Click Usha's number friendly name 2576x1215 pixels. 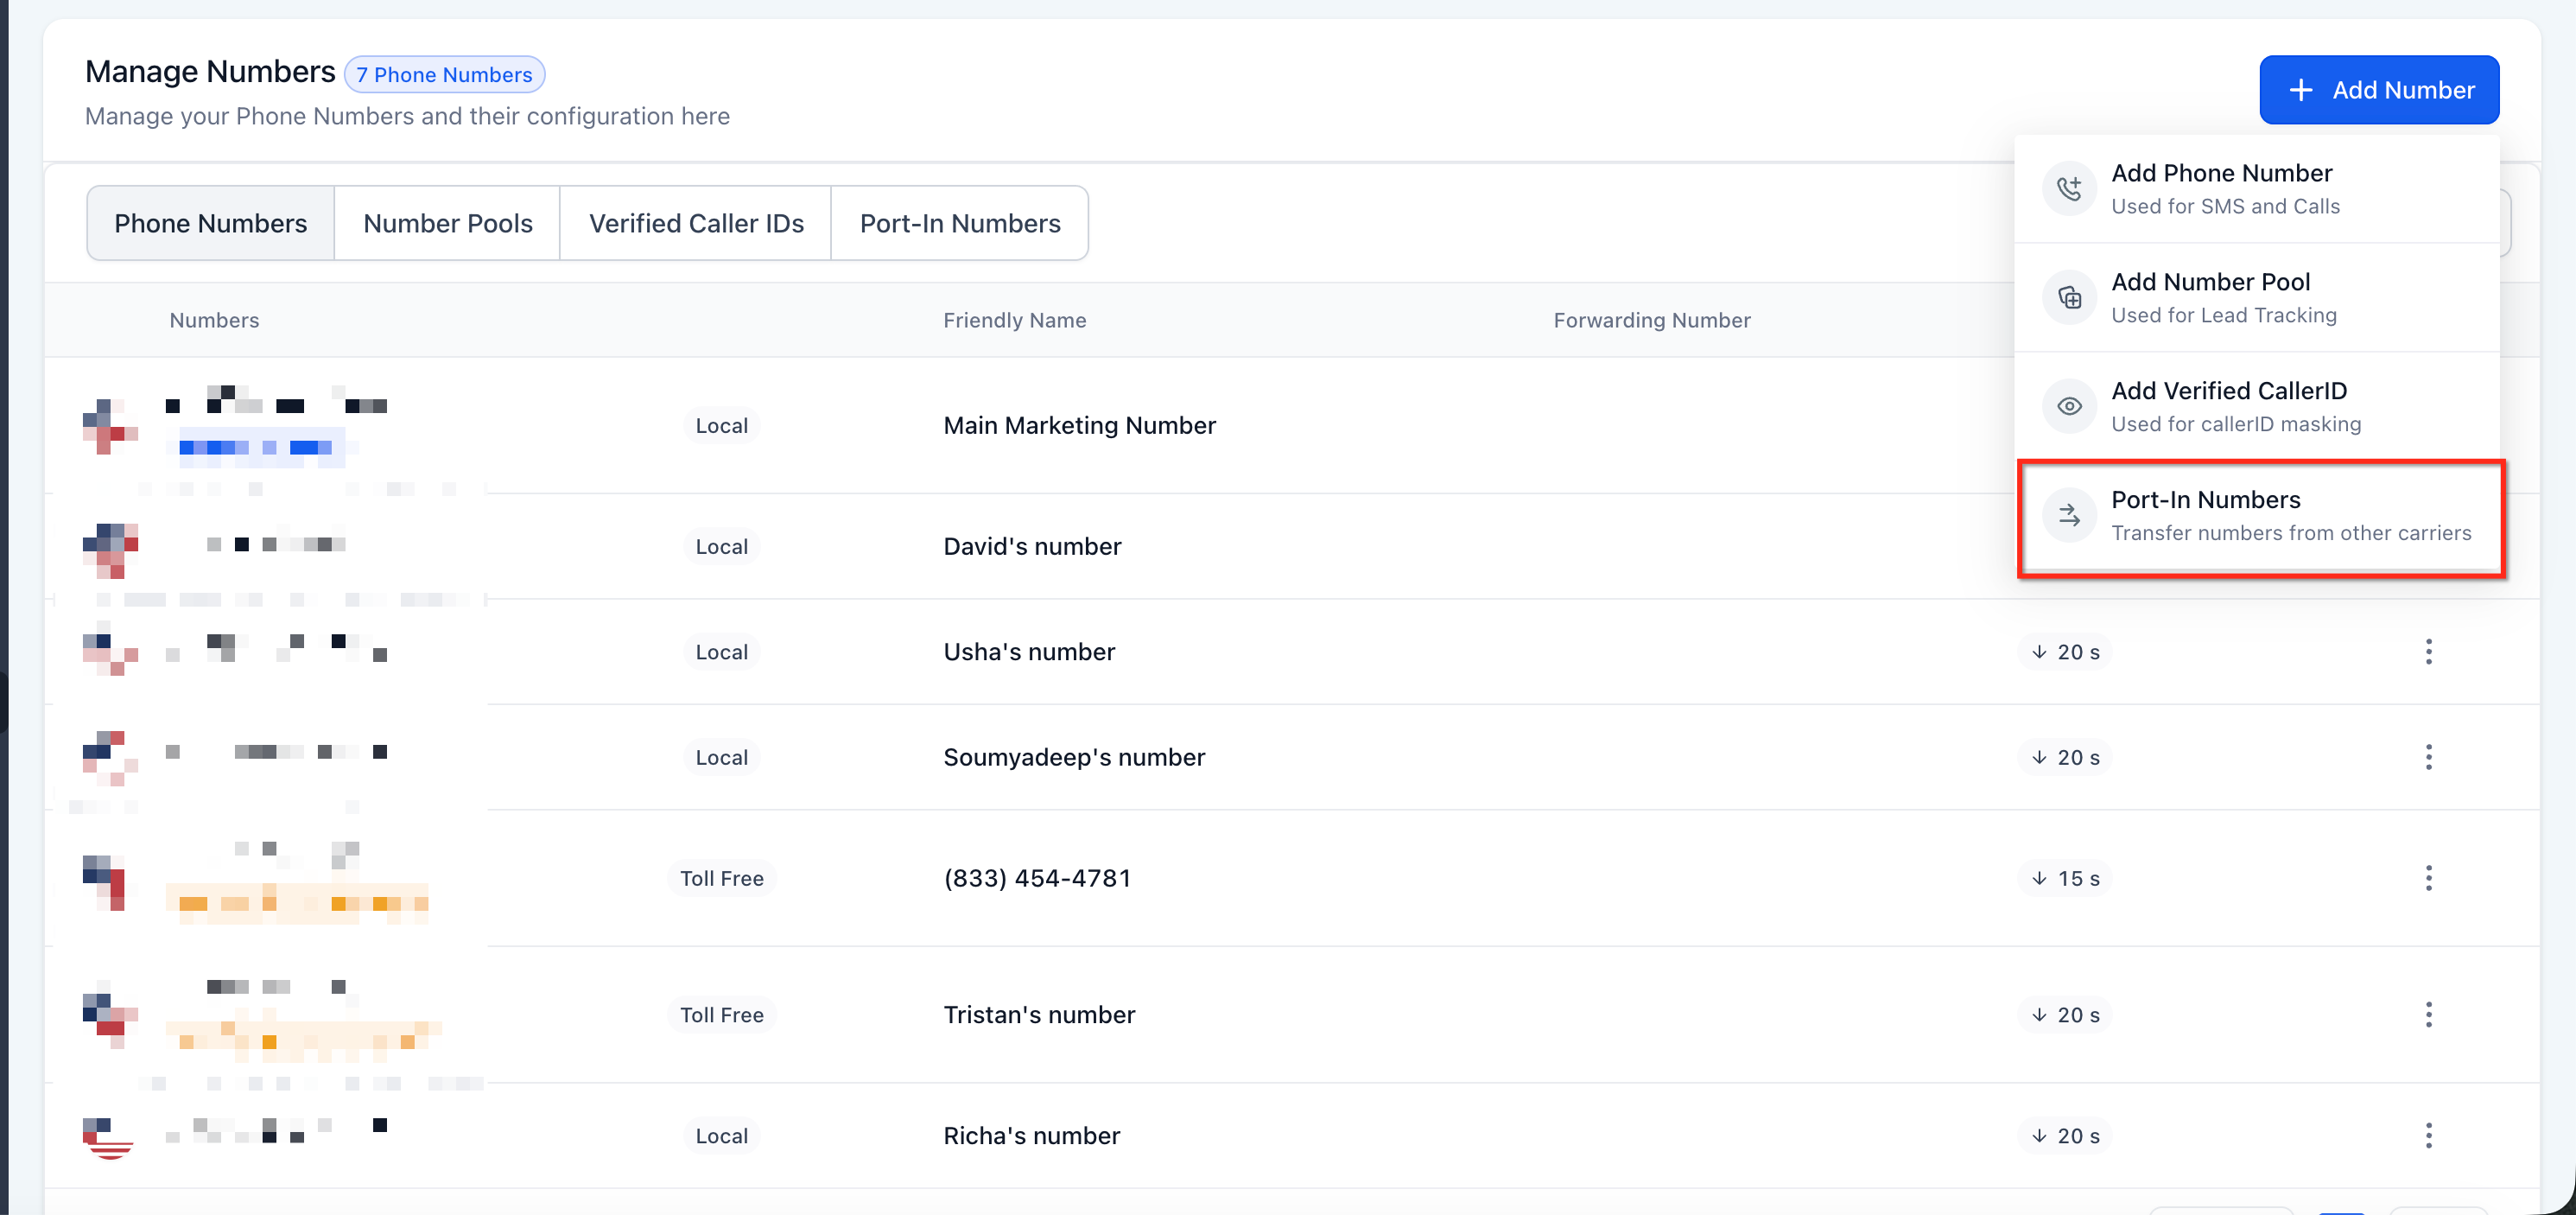coord(1029,652)
